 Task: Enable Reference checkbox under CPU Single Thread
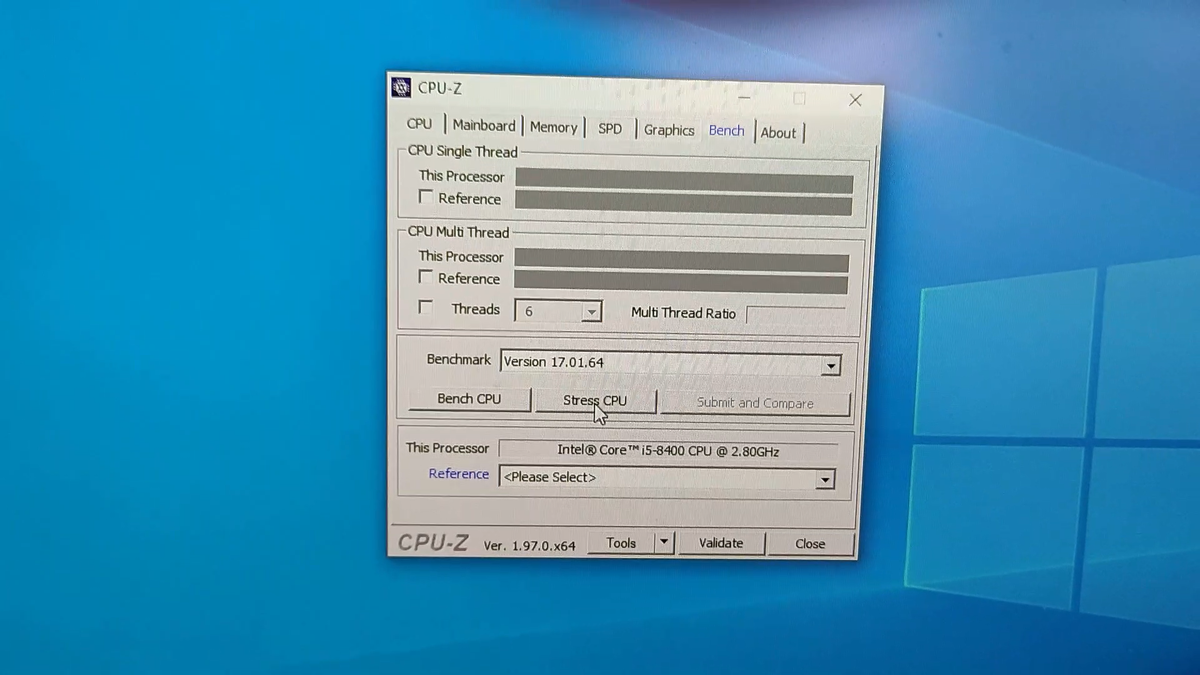pos(426,197)
